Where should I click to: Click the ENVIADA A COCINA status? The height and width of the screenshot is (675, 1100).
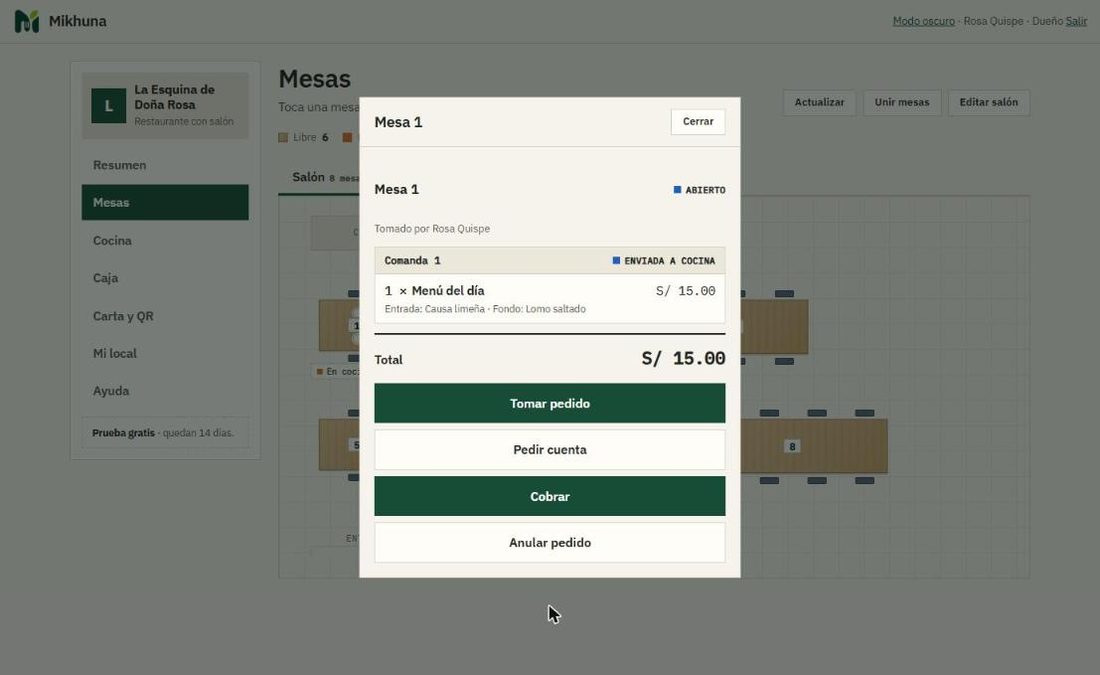(x=664, y=261)
